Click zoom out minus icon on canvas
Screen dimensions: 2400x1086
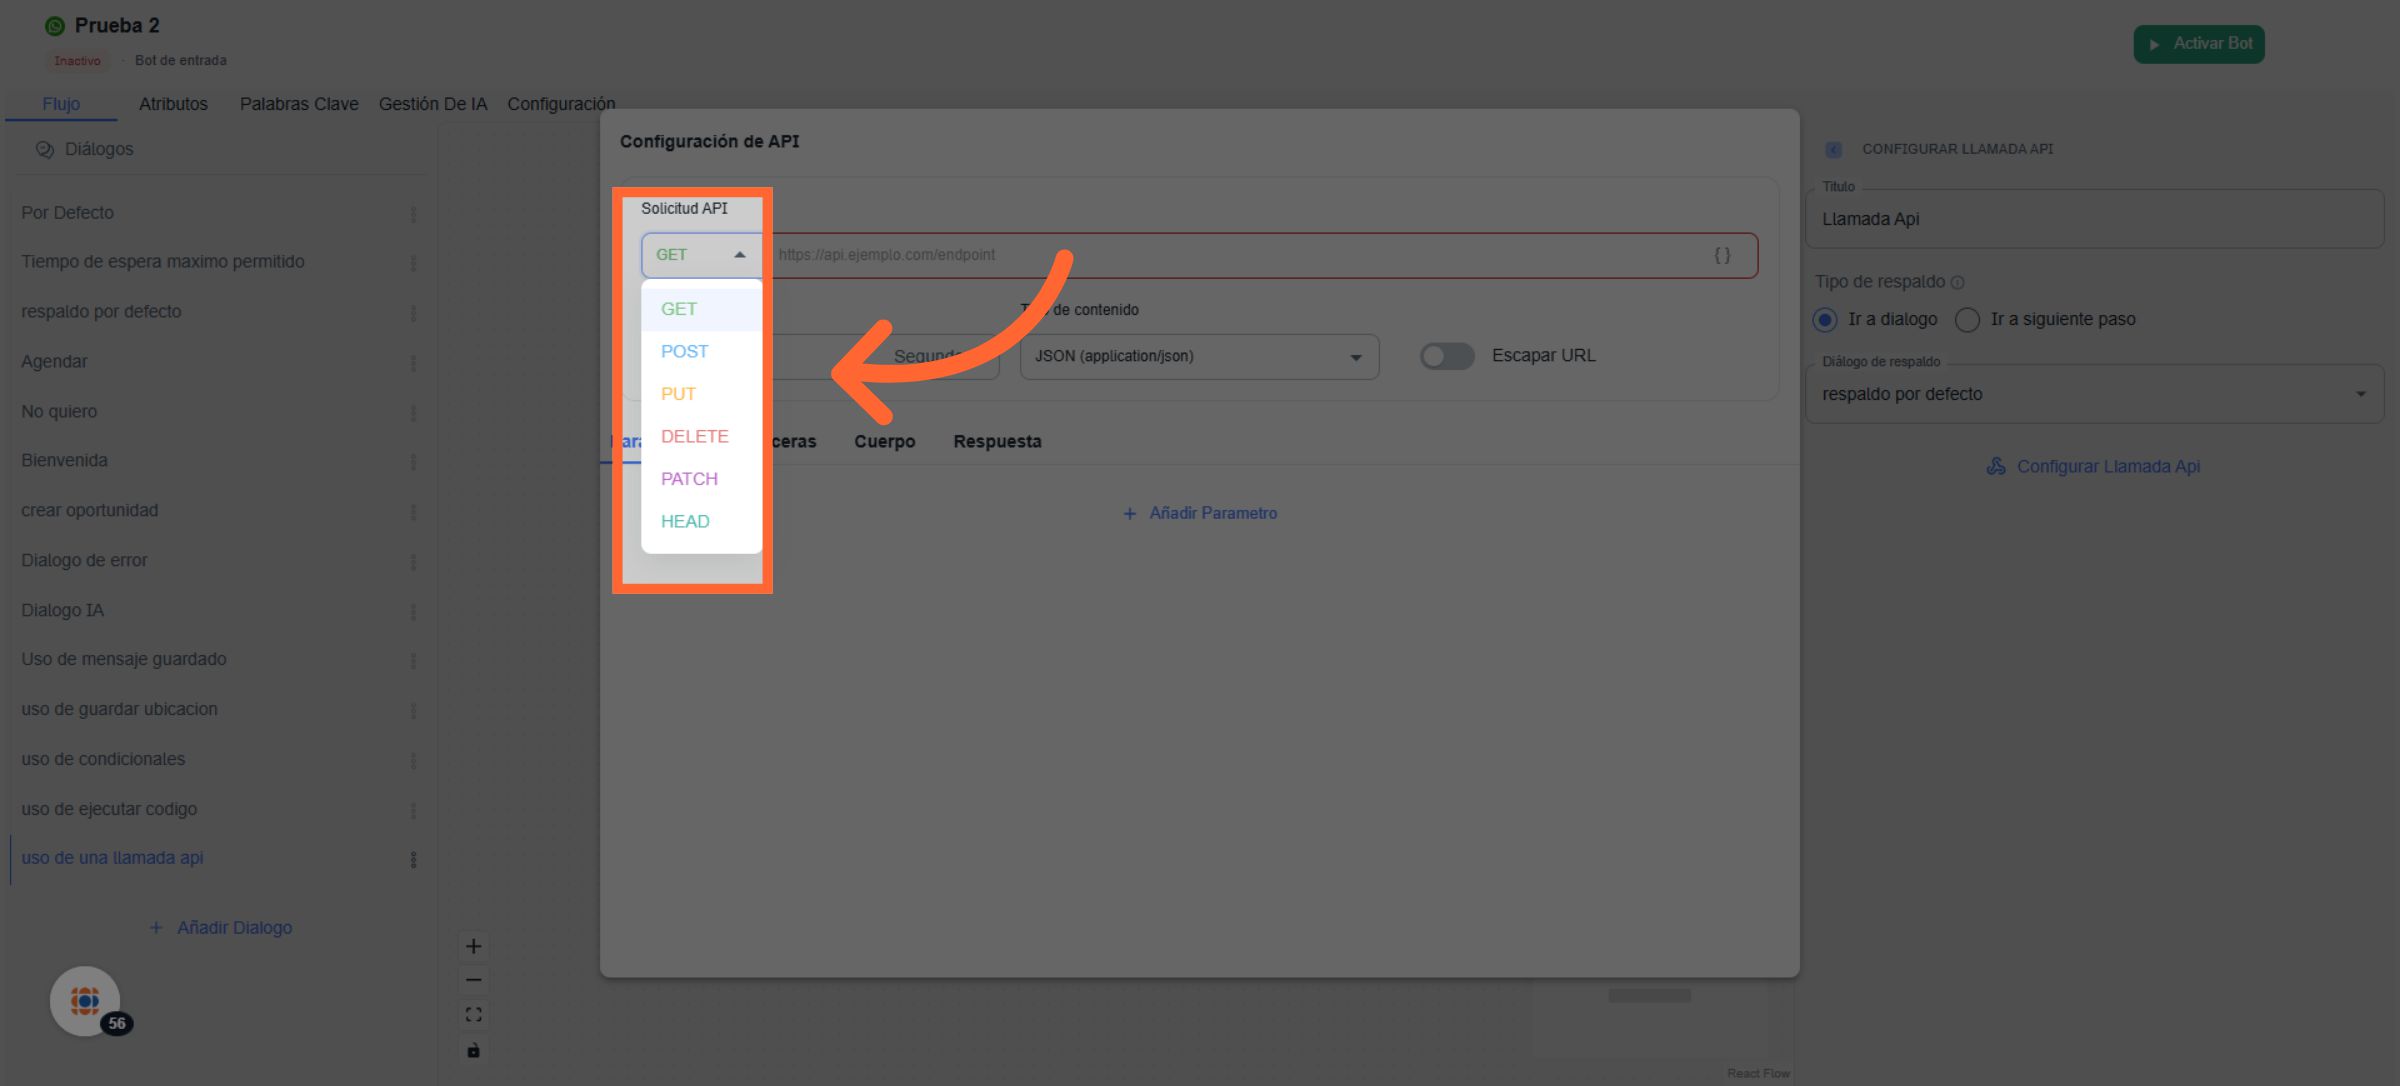pyautogui.click(x=474, y=980)
